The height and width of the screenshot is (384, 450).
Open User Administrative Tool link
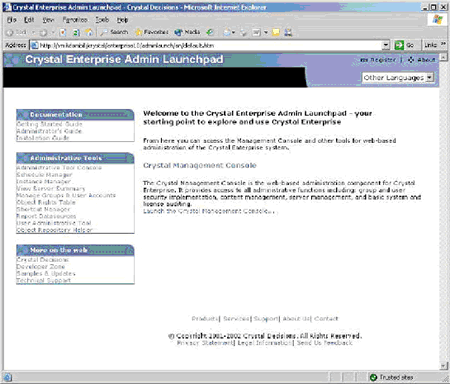[54, 223]
